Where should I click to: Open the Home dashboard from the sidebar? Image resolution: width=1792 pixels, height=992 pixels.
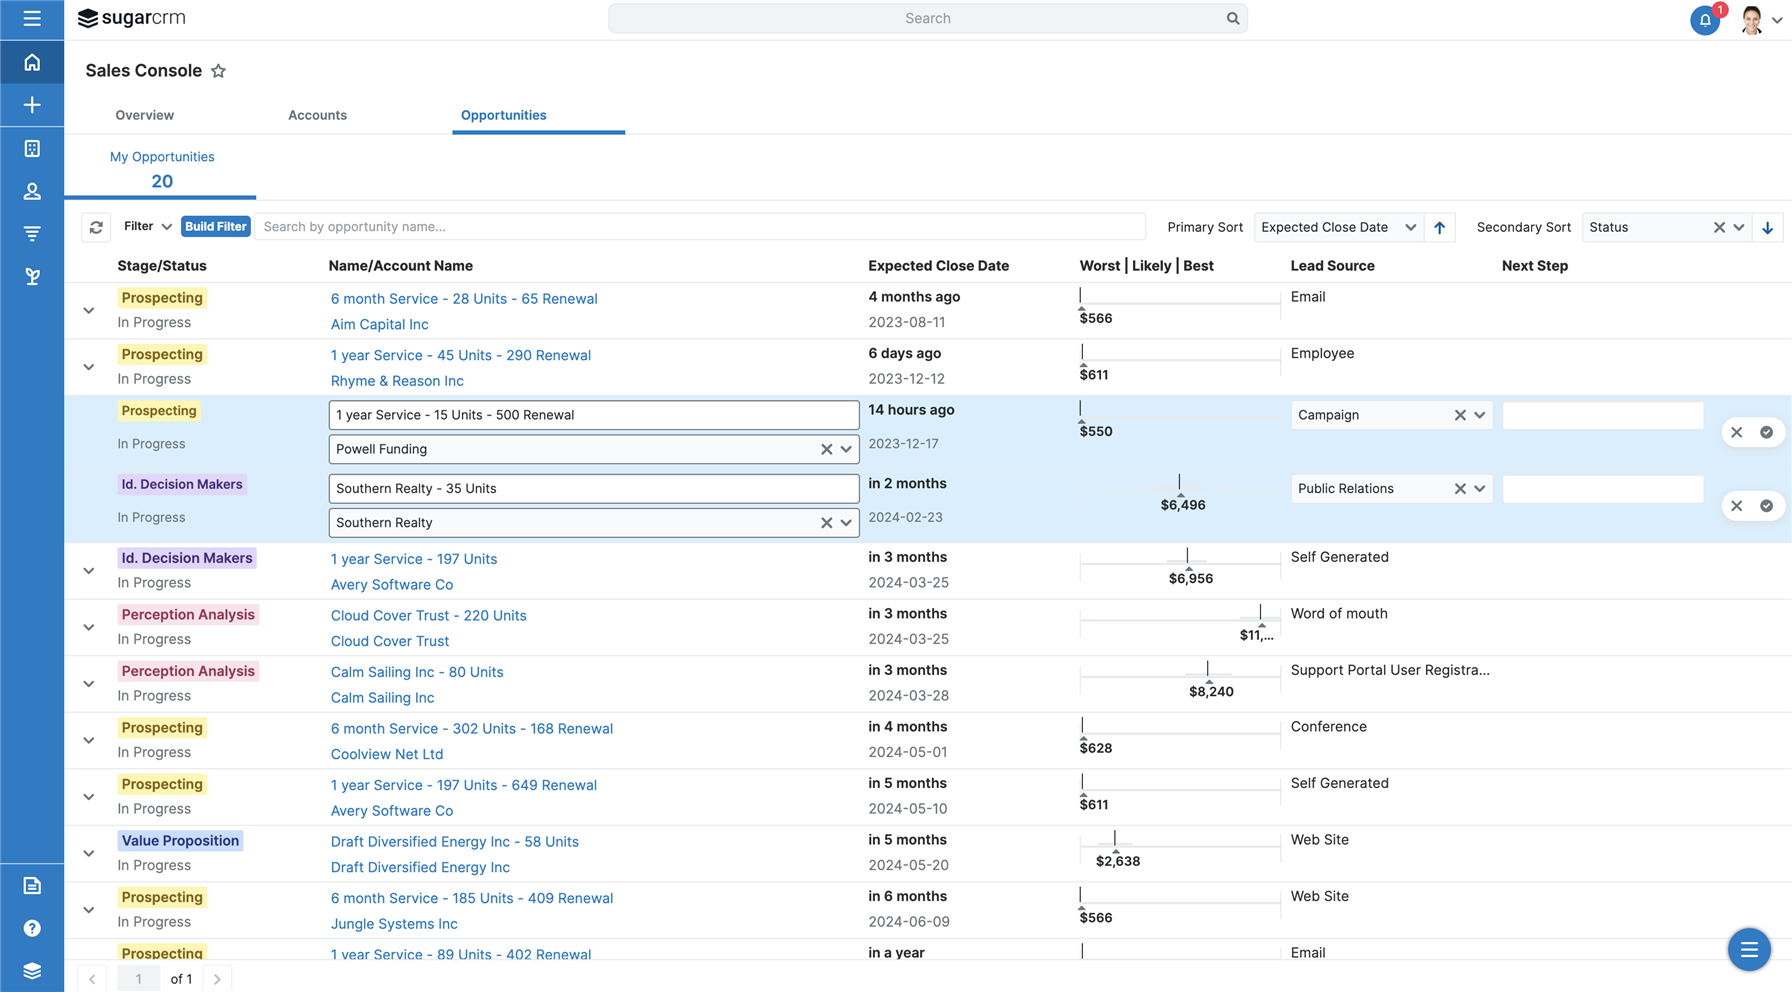(x=32, y=61)
